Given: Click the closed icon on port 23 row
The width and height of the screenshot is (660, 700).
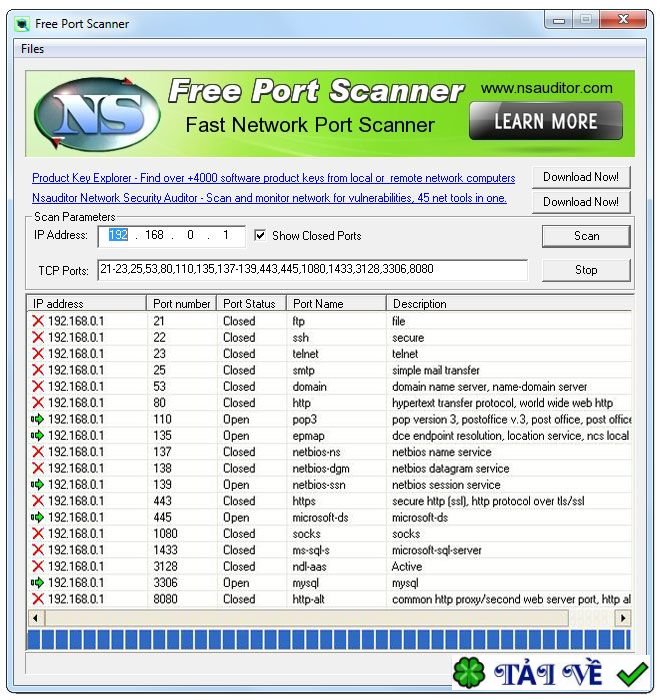Looking at the screenshot, I should point(38,354).
